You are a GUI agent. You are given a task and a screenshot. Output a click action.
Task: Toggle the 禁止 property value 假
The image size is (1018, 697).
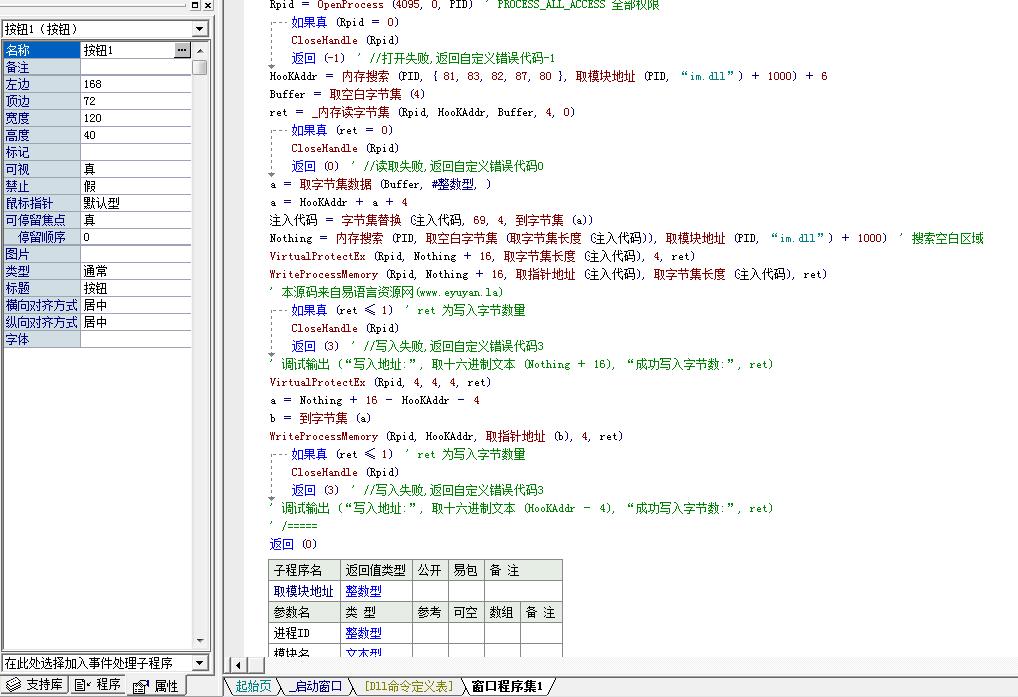tap(136, 186)
